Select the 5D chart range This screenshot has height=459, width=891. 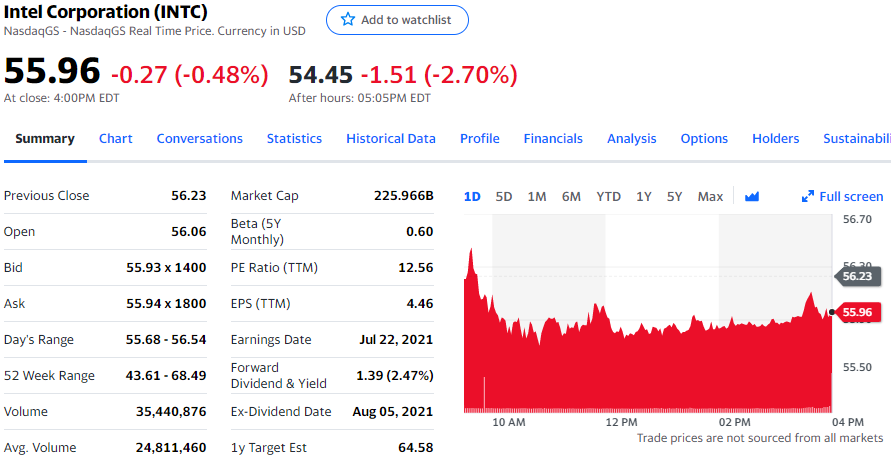(x=504, y=197)
